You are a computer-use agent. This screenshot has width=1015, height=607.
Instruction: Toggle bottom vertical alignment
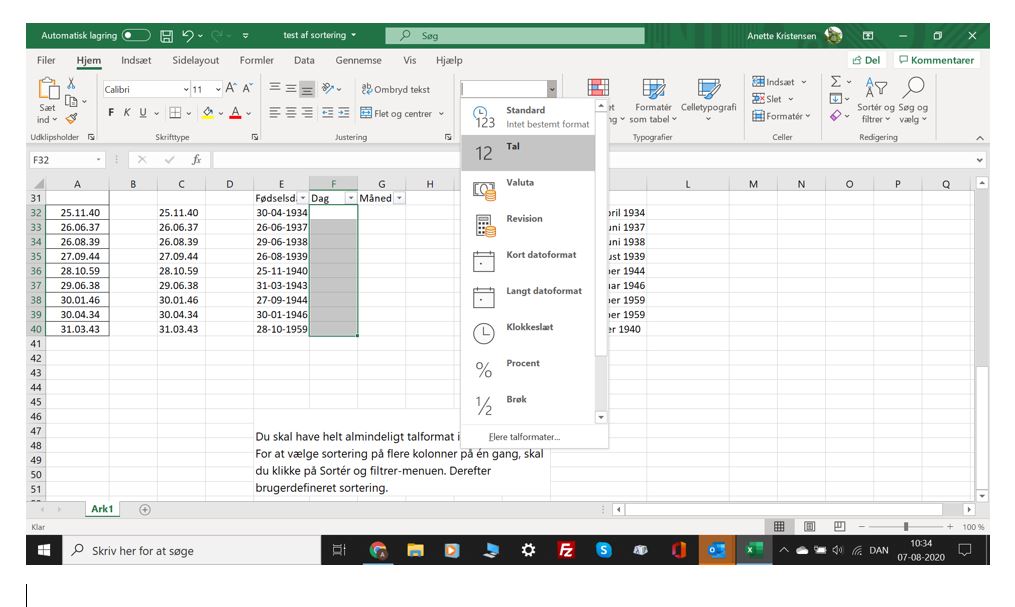click(x=307, y=89)
